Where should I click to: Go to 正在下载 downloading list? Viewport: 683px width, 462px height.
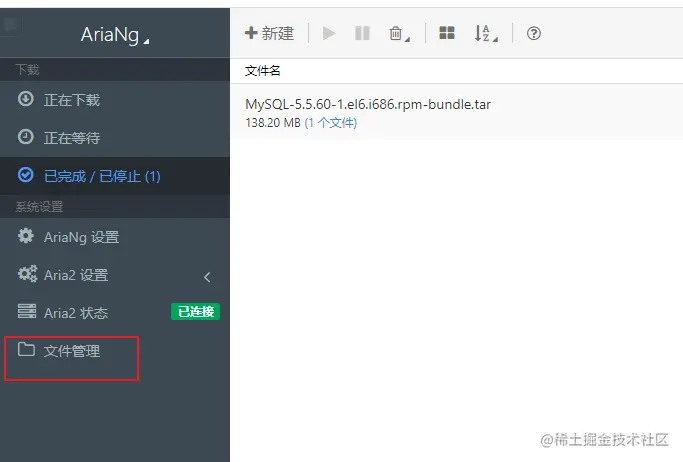[x=115, y=100]
